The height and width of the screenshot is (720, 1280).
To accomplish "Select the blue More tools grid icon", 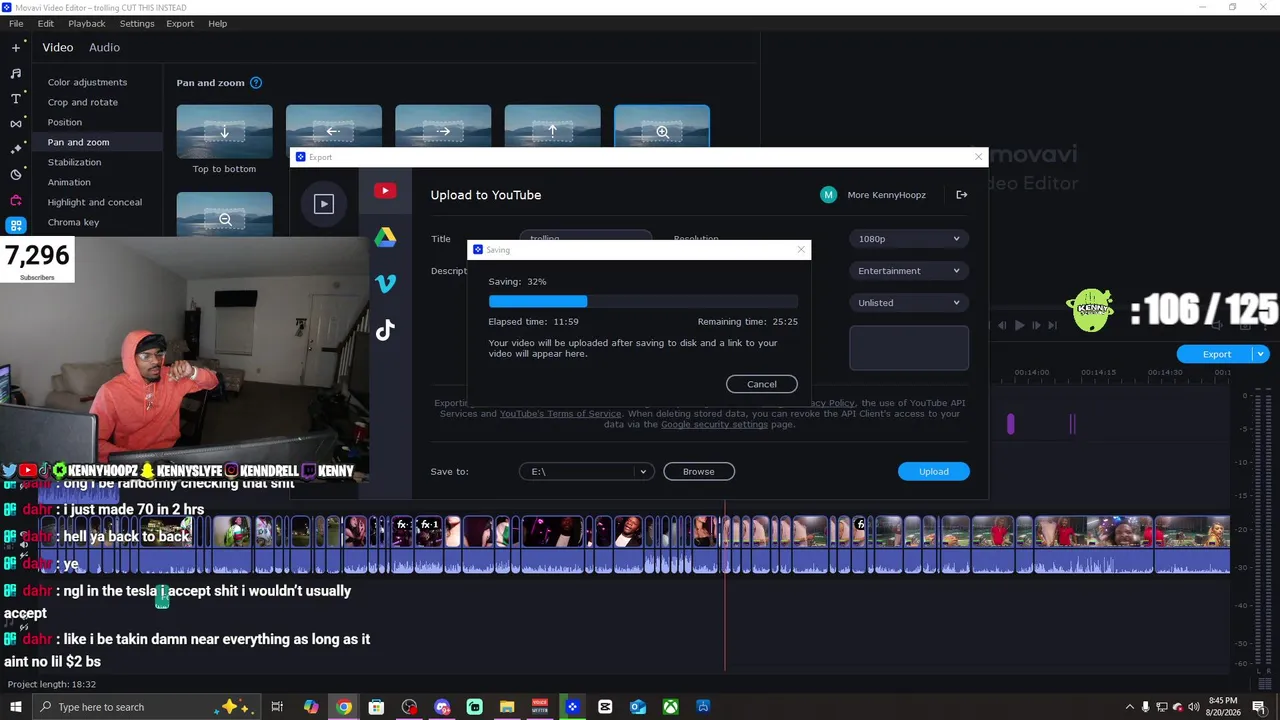I will pyautogui.click(x=16, y=225).
